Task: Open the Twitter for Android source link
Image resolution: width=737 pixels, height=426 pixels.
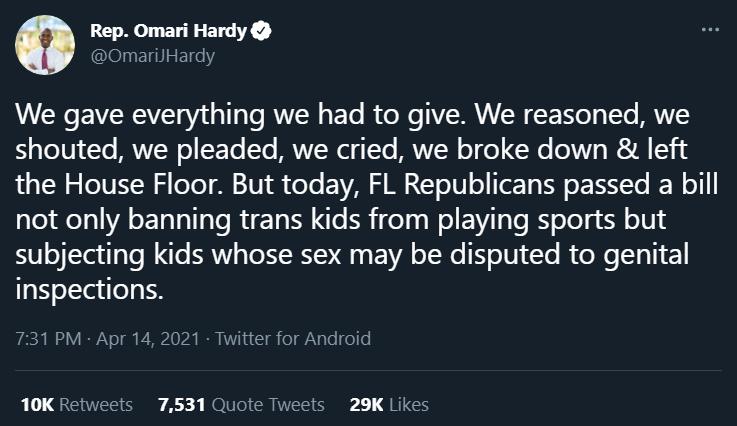Action: (293, 339)
